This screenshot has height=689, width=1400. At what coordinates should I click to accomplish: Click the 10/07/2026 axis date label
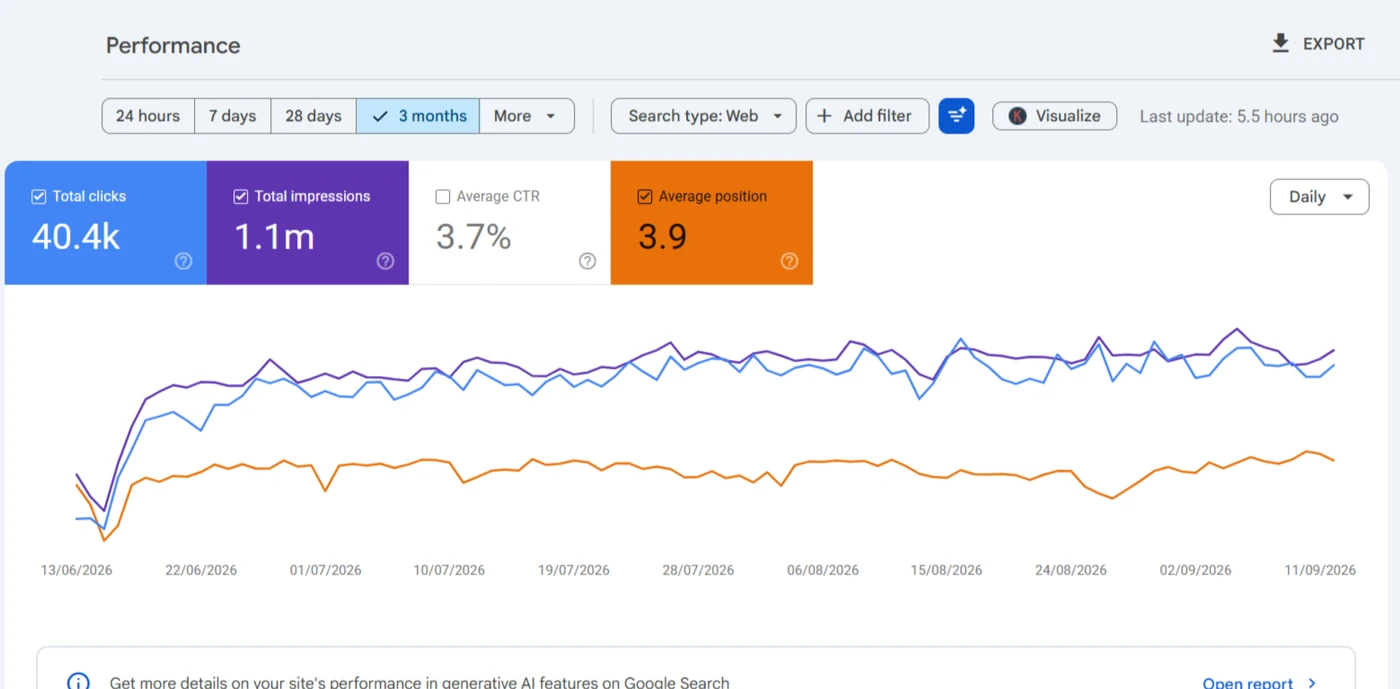point(449,570)
